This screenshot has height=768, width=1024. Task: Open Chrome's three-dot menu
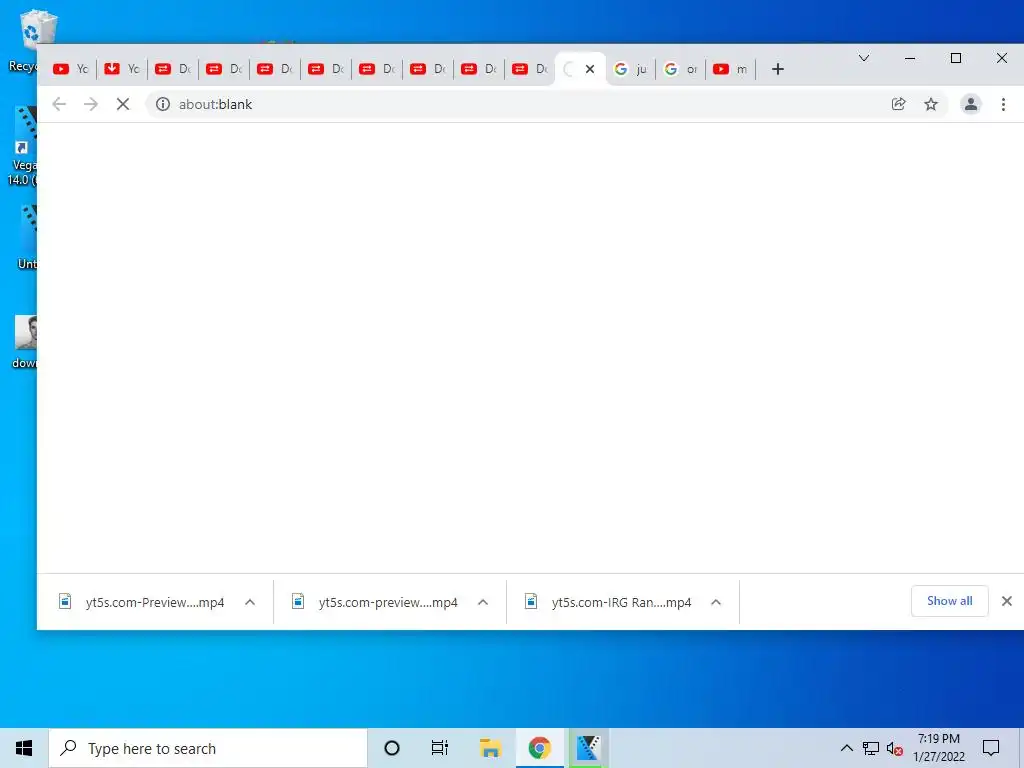(x=1003, y=104)
